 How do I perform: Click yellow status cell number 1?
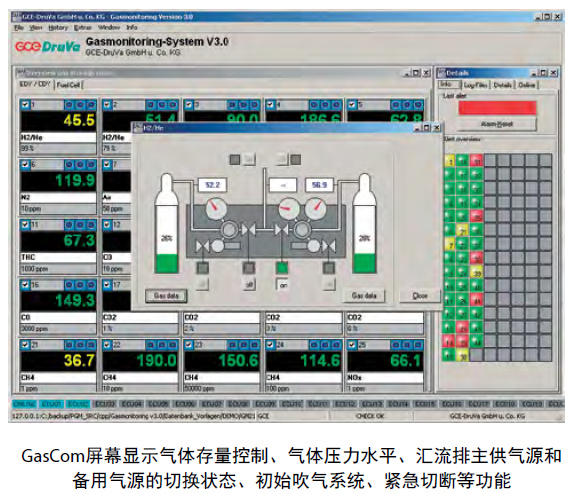(450, 161)
